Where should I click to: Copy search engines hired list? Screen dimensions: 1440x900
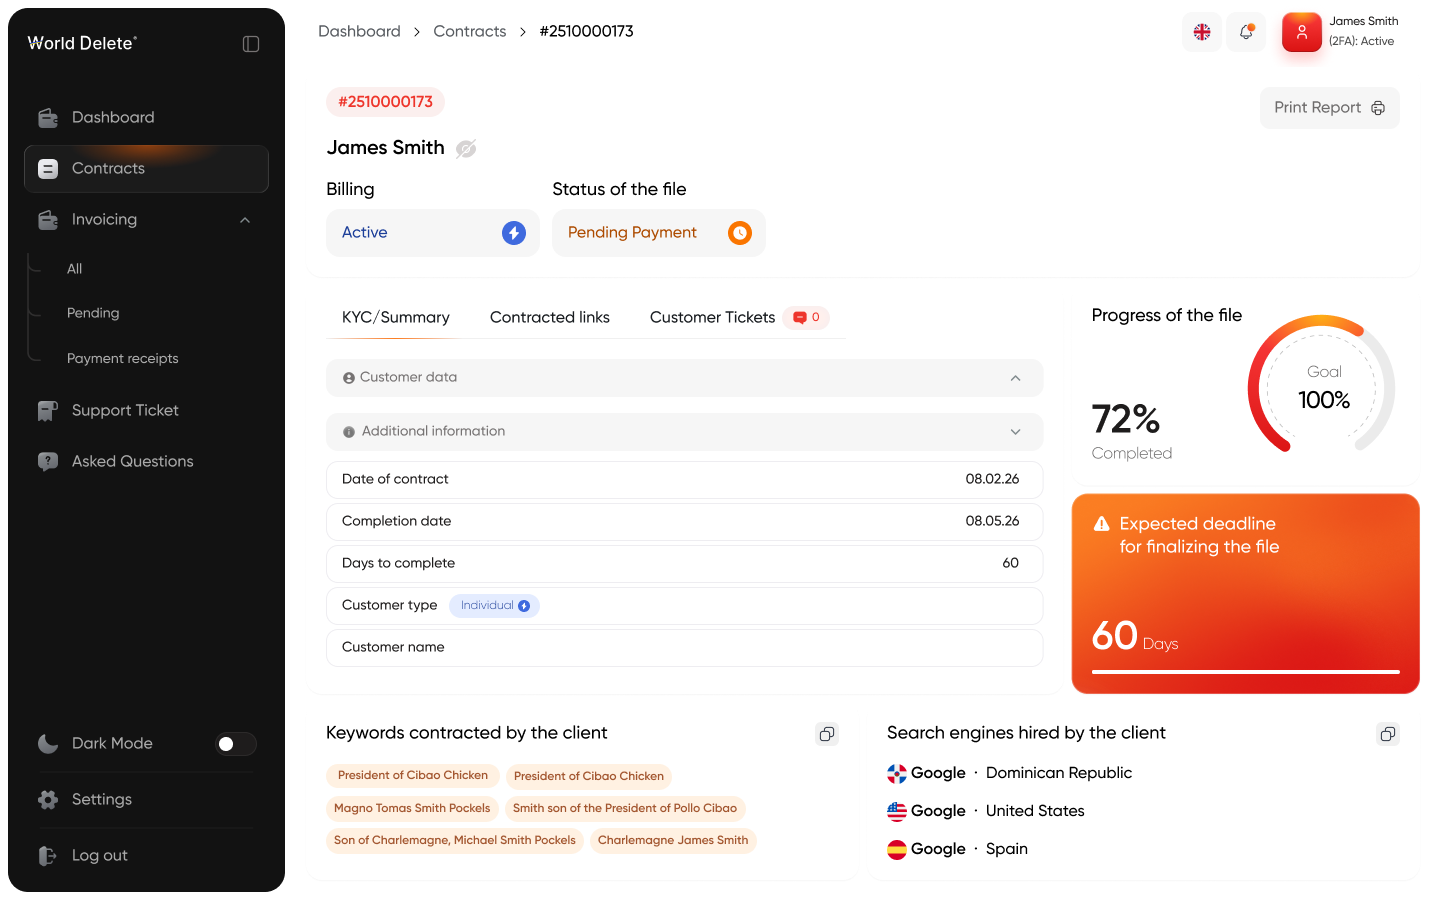coord(1388,734)
